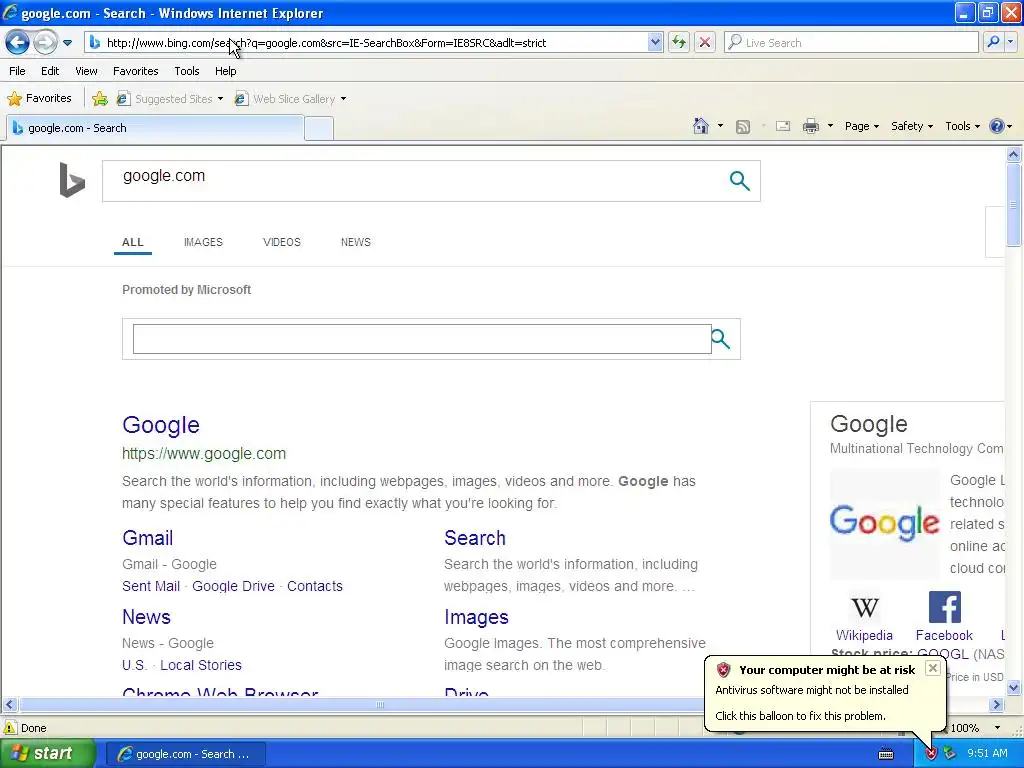Open the Windows start button
This screenshot has height=768, width=1024.
[47, 753]
